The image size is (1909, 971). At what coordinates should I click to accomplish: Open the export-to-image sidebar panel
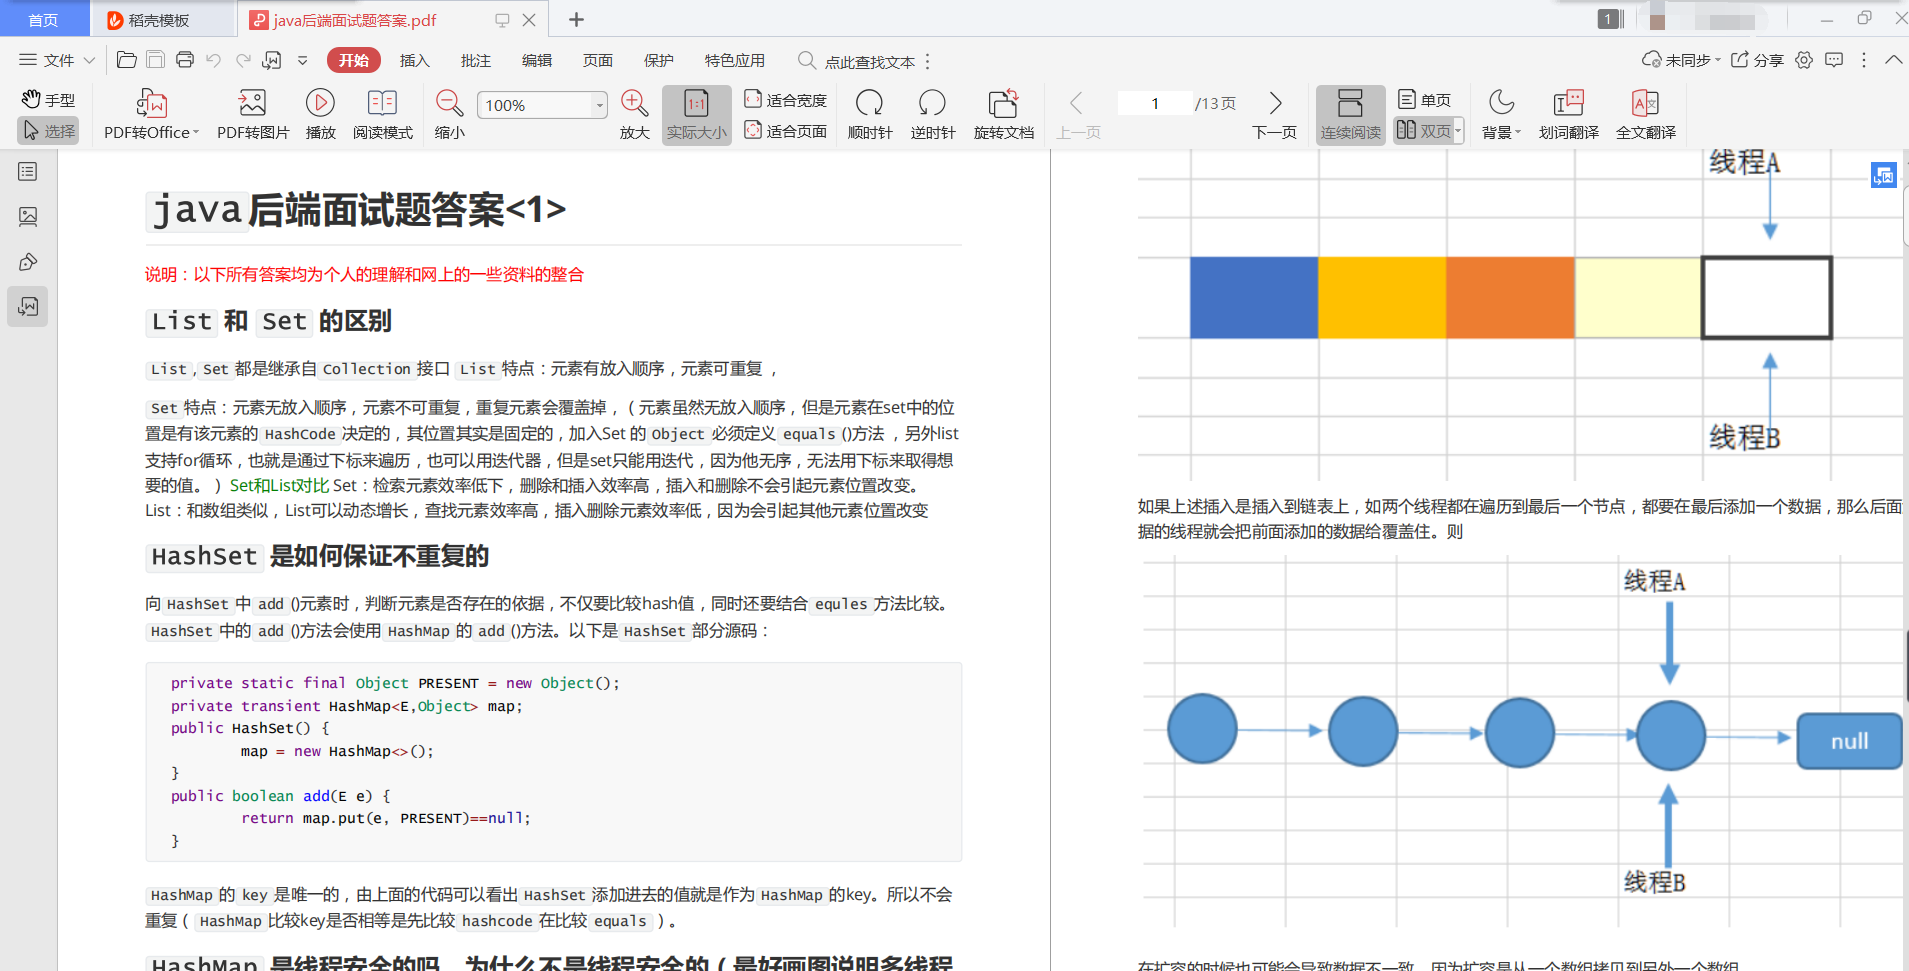pos(28,307)
